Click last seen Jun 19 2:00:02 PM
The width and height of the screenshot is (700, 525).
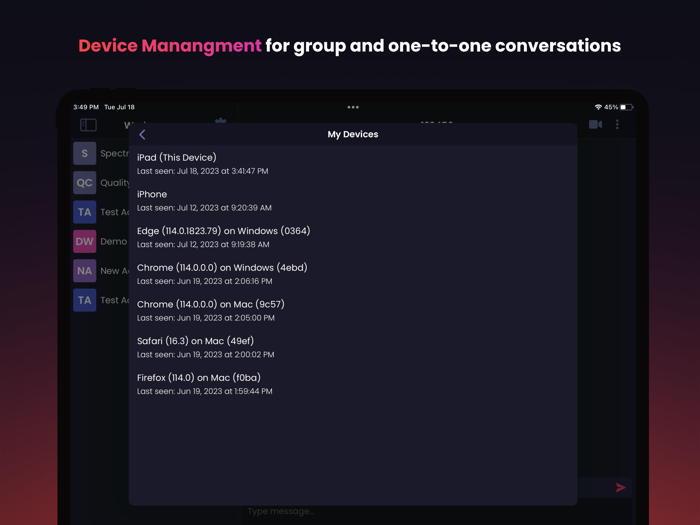point(205,354)
